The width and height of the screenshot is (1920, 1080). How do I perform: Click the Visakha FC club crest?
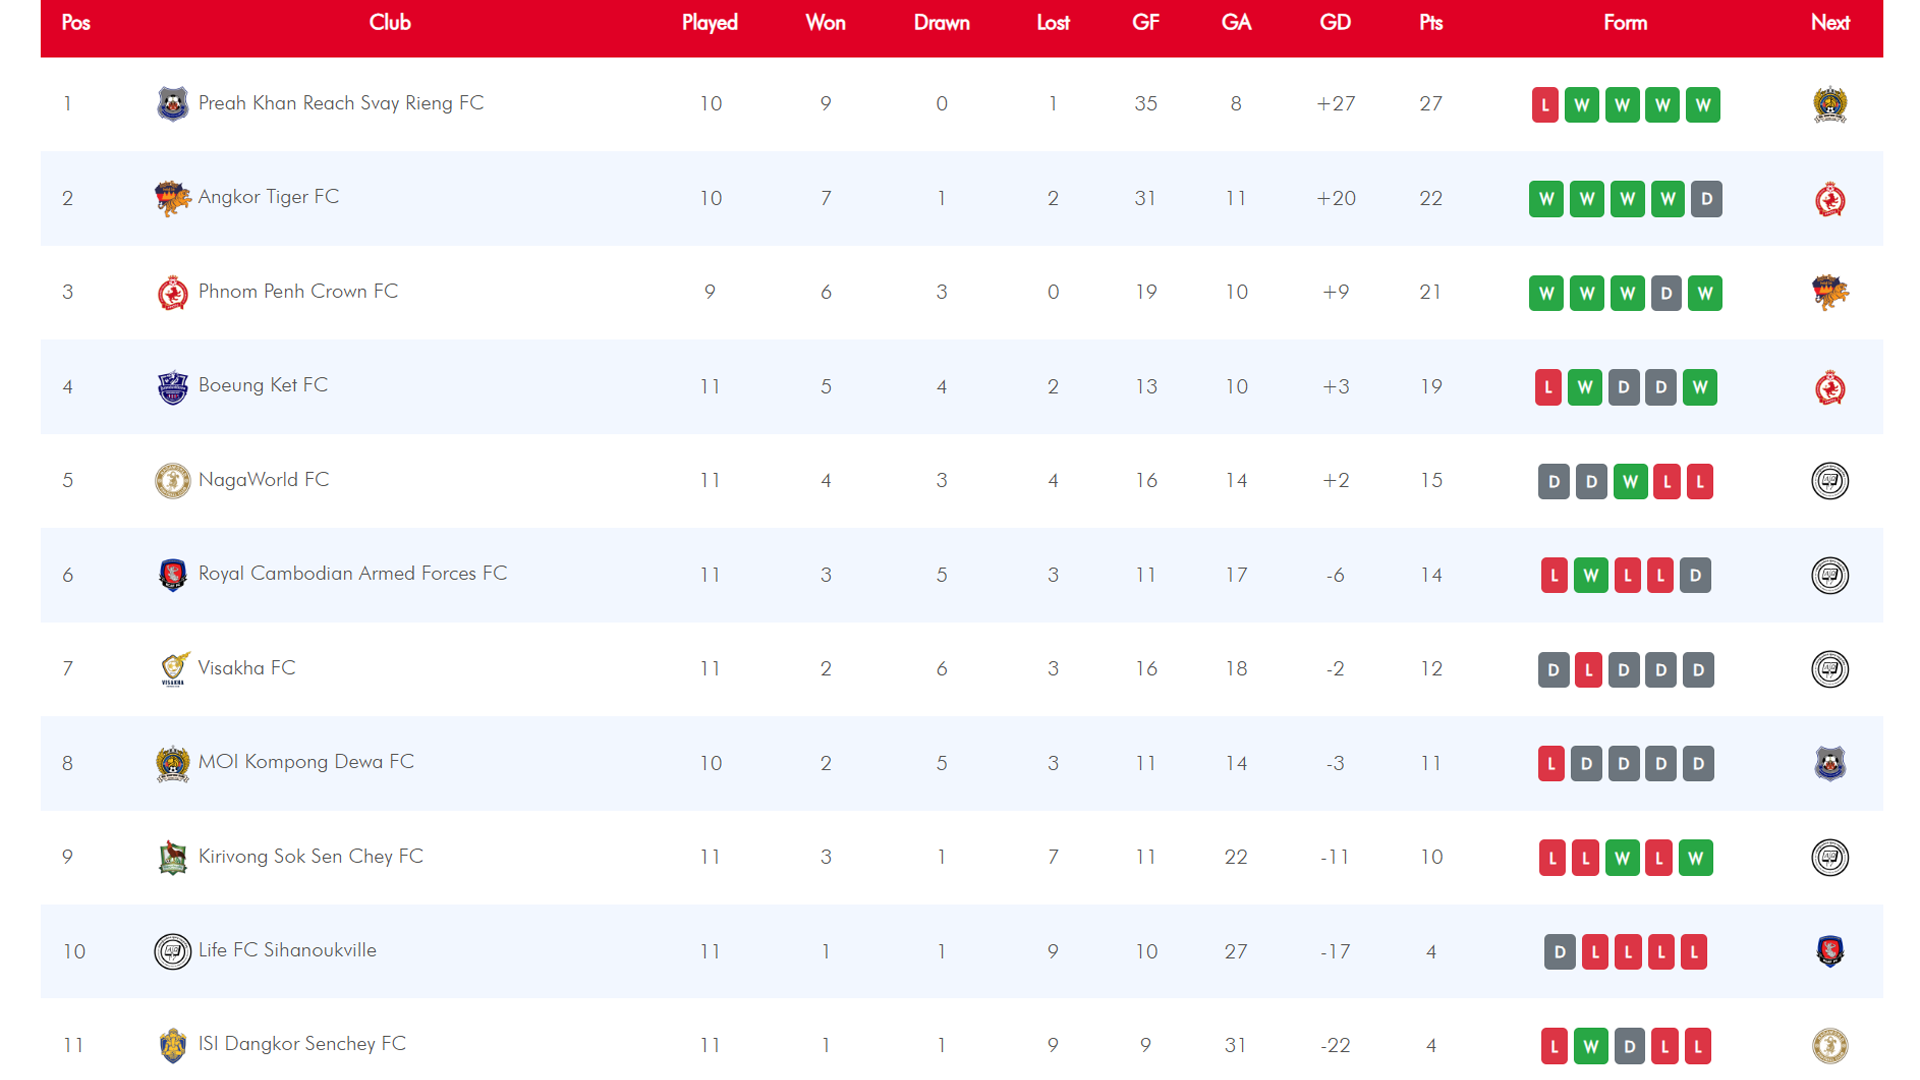point(172,669)
